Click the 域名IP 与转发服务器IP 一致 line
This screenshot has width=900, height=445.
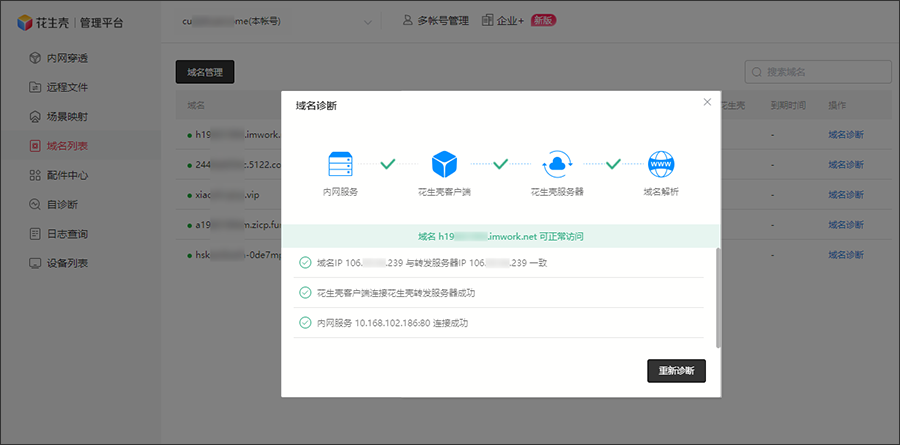click(433, 262)
